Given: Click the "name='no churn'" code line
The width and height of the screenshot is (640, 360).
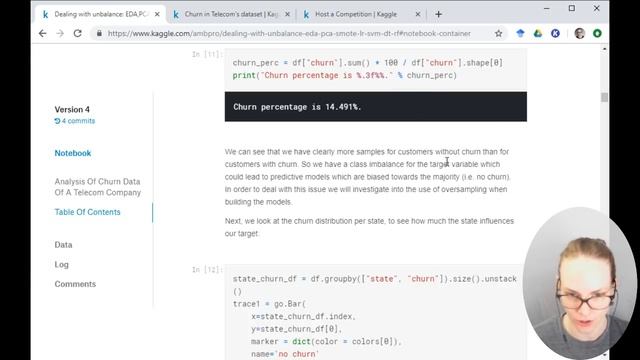Looking at the screenshot, I should pos(285,354).
